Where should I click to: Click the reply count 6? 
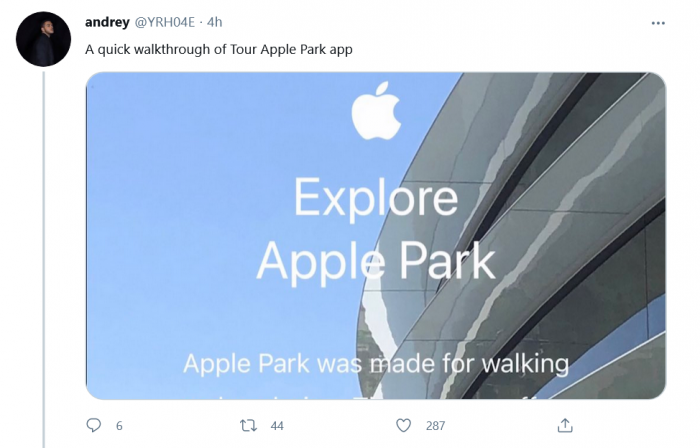tap(119, 425)
